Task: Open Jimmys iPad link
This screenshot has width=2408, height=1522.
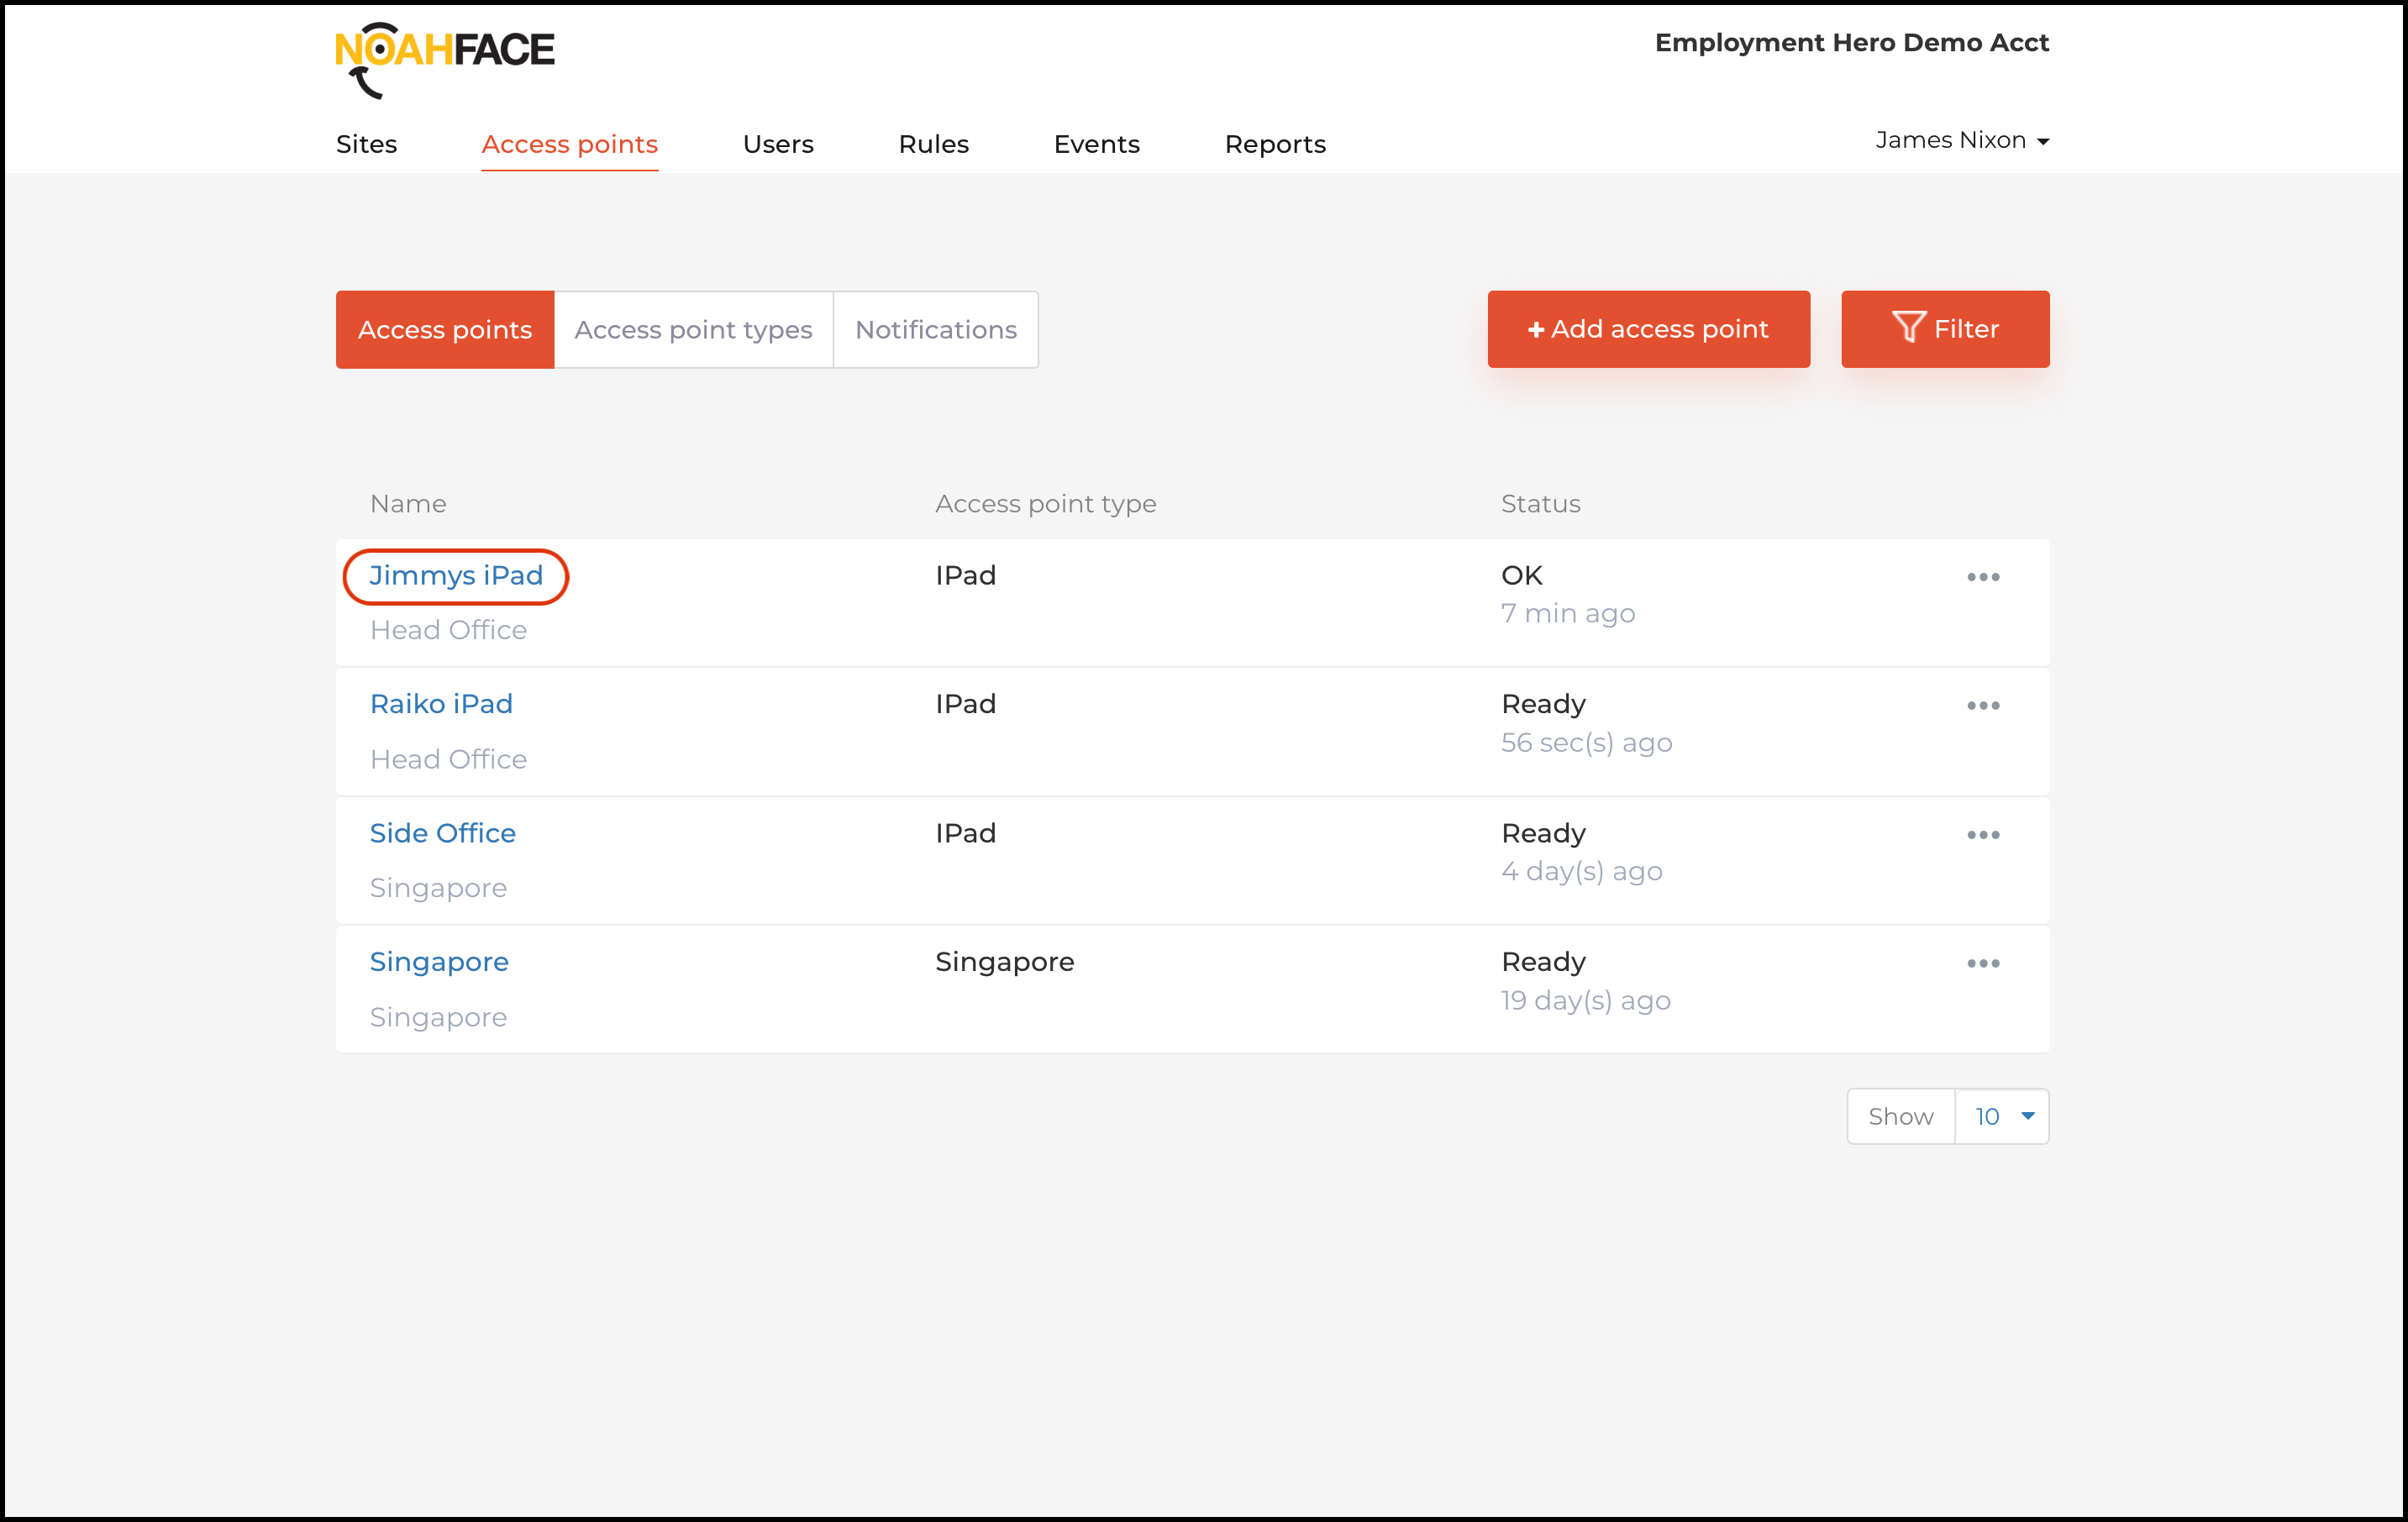Action: 456,576
